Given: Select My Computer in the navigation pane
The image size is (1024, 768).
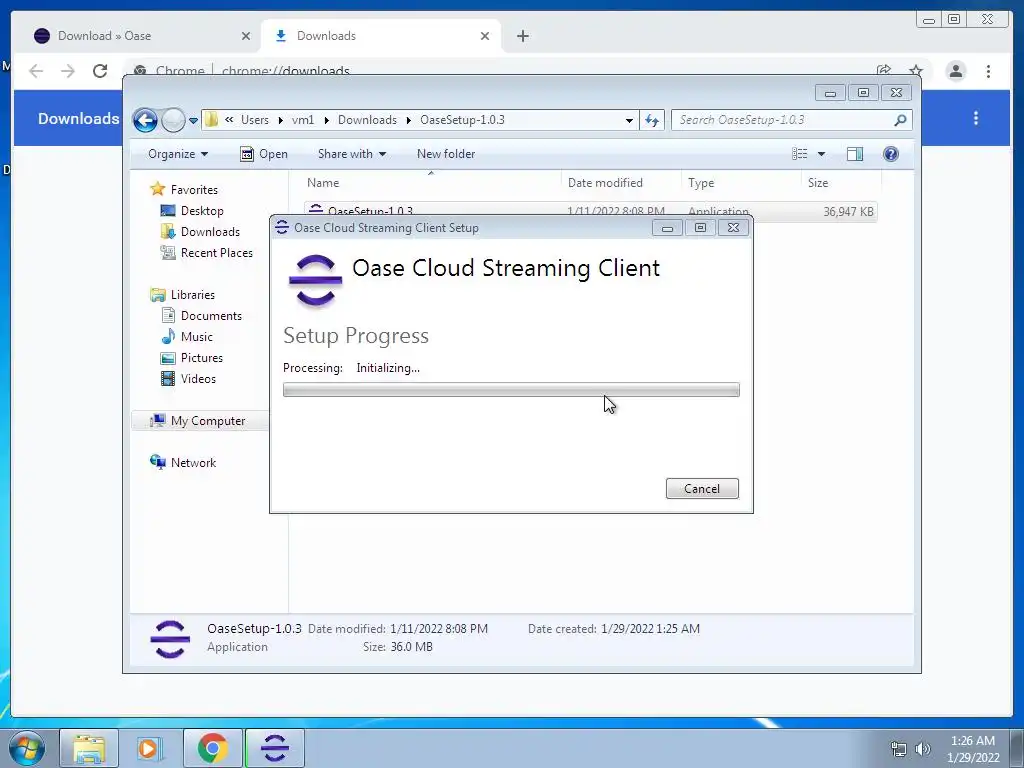Looking at the screenshot, I should 208,421.
